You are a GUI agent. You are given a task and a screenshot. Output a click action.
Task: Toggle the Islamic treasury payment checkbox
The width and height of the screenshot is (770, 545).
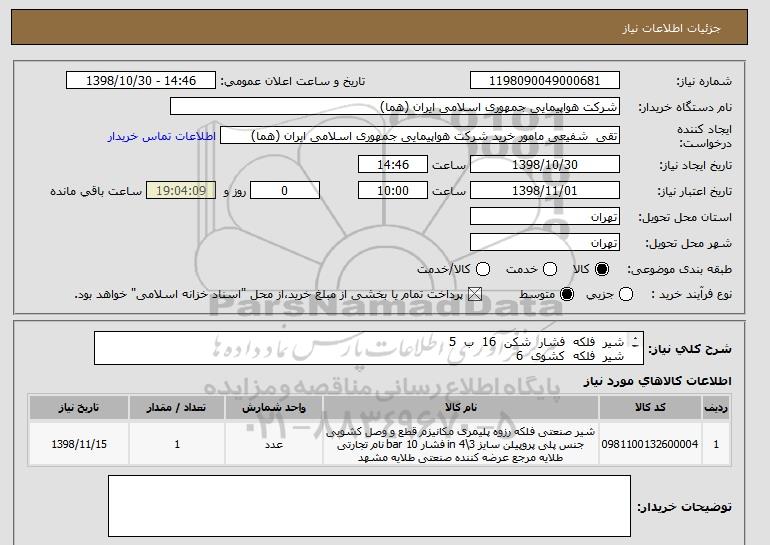pyautogui.click(x=474, y=295)
